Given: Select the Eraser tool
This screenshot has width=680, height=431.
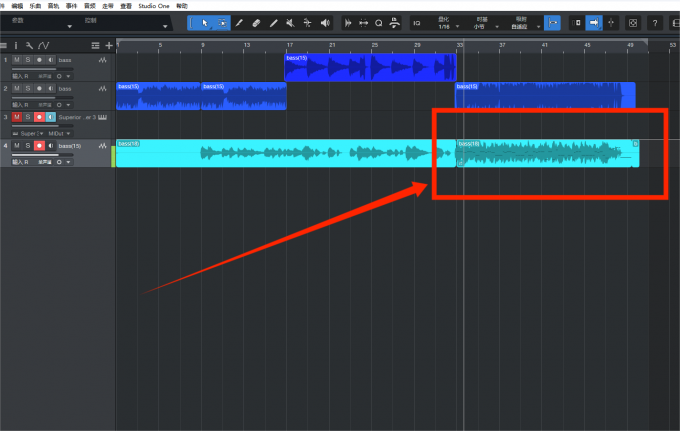Looking at the screenshot, I should click(x=256, y=23).
